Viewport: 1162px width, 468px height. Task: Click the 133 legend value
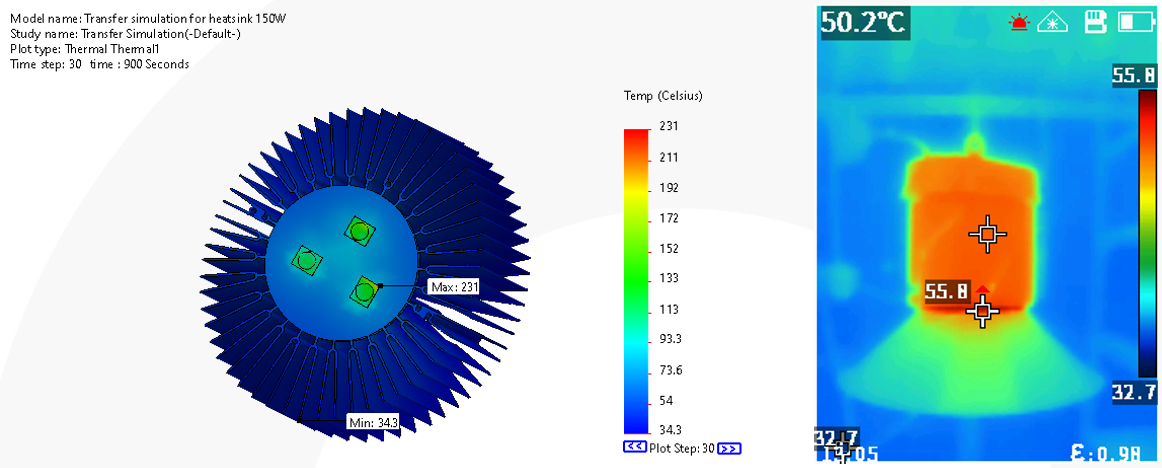669,278
